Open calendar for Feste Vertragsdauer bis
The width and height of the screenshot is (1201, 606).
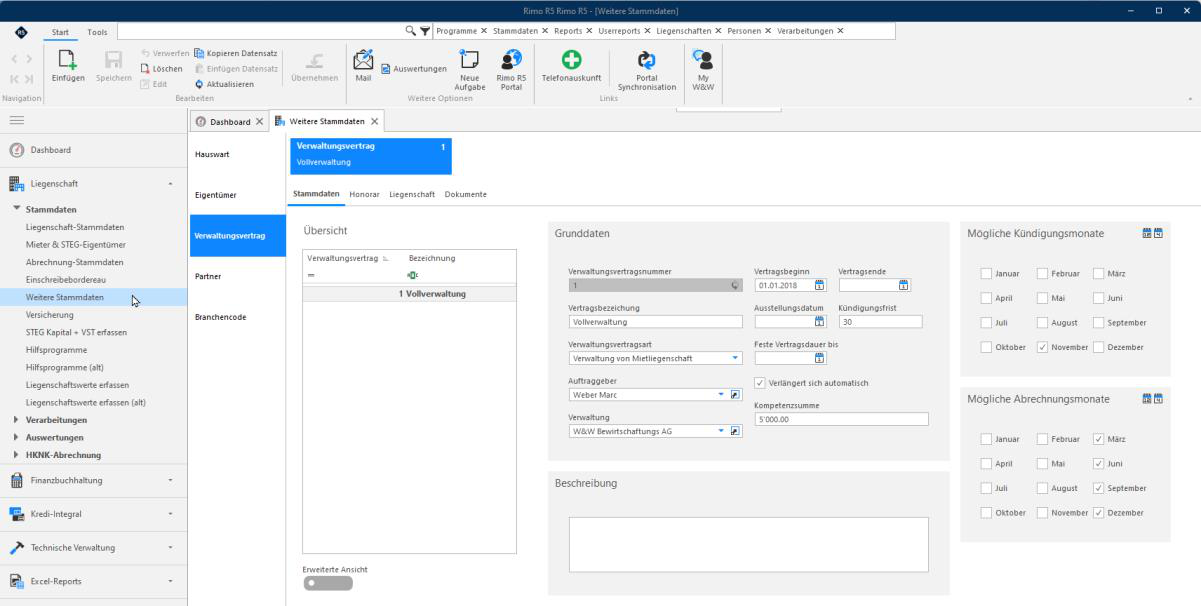point(819,358)
